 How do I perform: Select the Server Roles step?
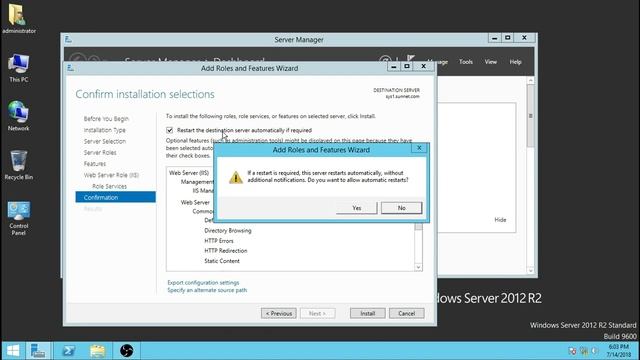tap(100, 153)
